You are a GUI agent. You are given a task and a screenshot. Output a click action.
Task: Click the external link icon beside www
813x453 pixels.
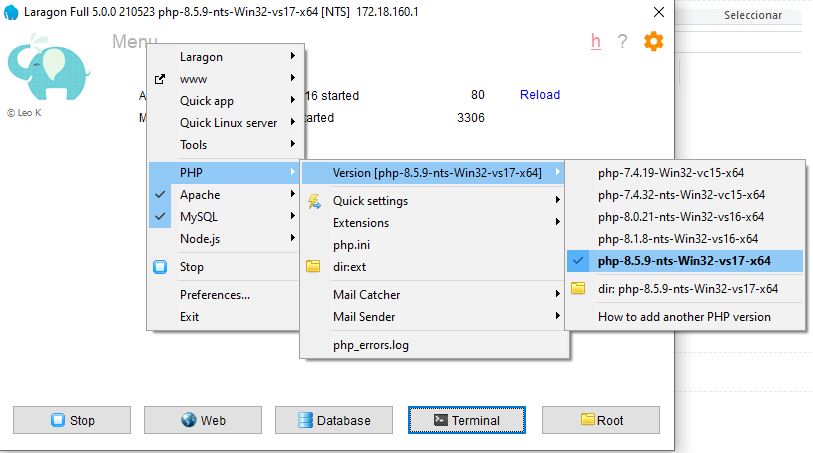pos(160,79)
